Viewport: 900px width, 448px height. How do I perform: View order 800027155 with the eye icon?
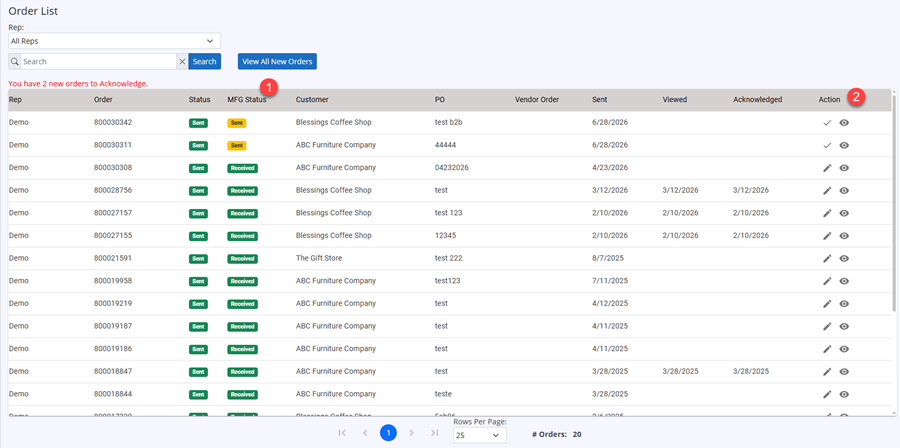tap(844, 236)
